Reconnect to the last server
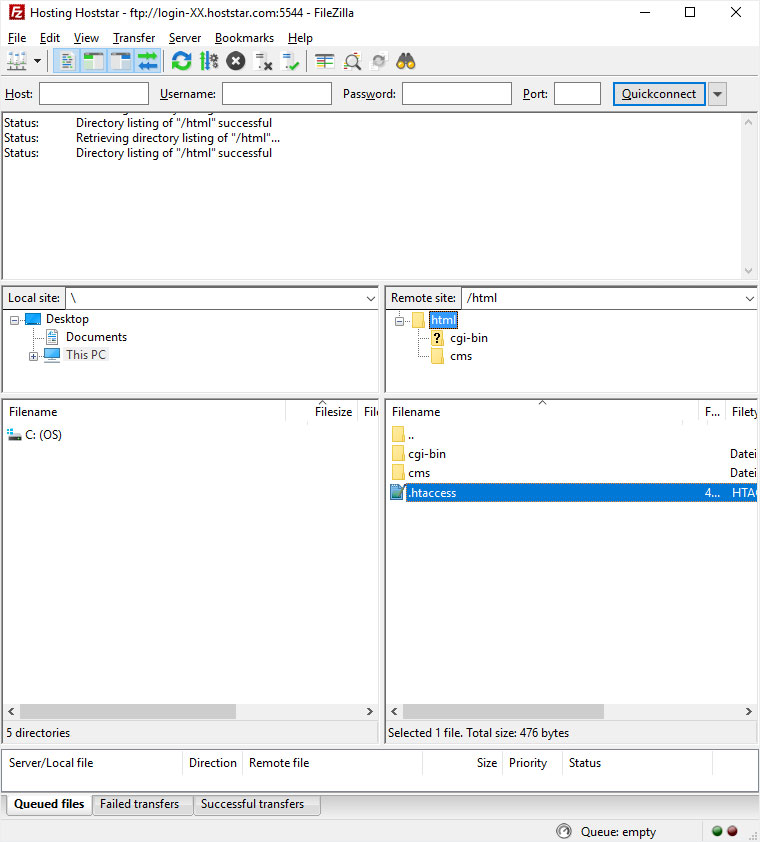This screenshot has width=760, height=842. (291, 61)
